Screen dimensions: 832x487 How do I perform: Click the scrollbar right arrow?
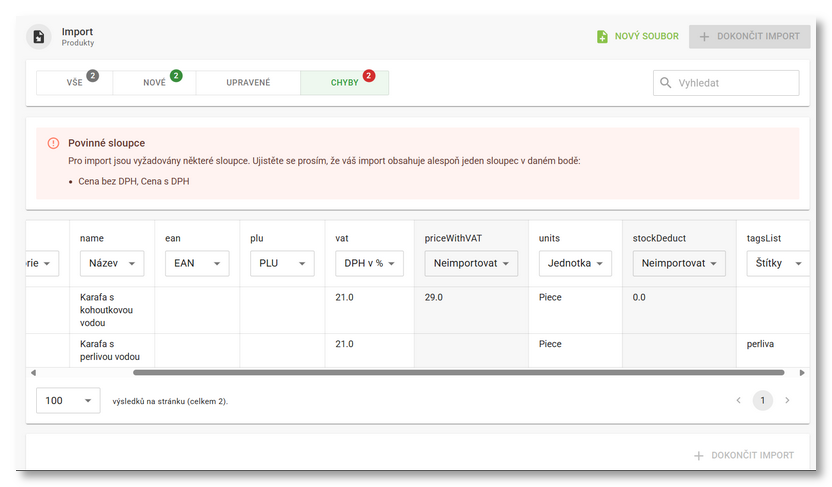pyautogui.click(x=802, y=373)
